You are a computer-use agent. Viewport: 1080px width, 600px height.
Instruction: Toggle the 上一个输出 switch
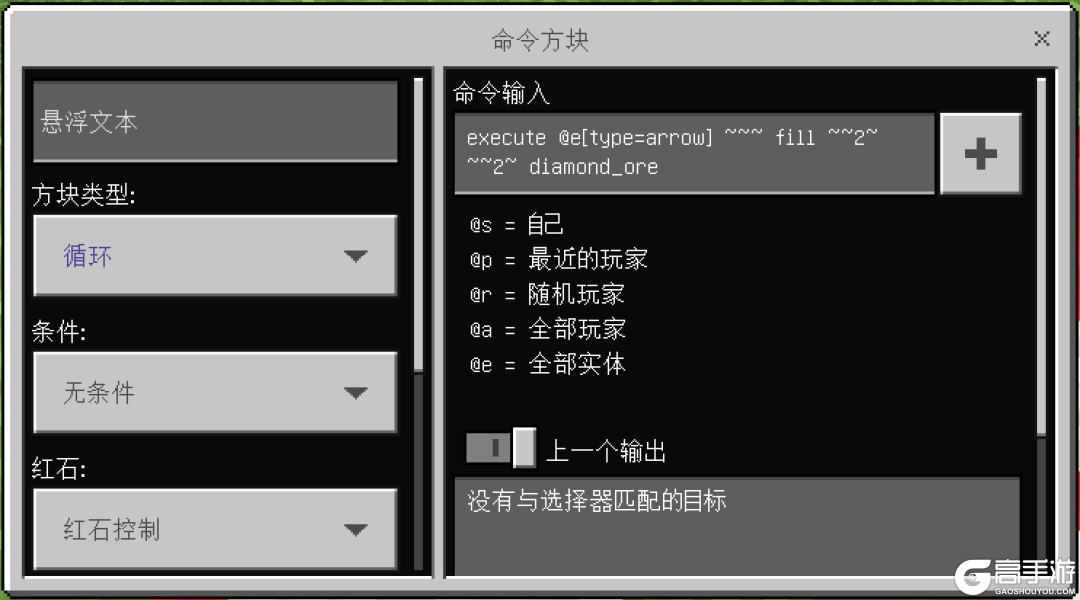(501, 448)
